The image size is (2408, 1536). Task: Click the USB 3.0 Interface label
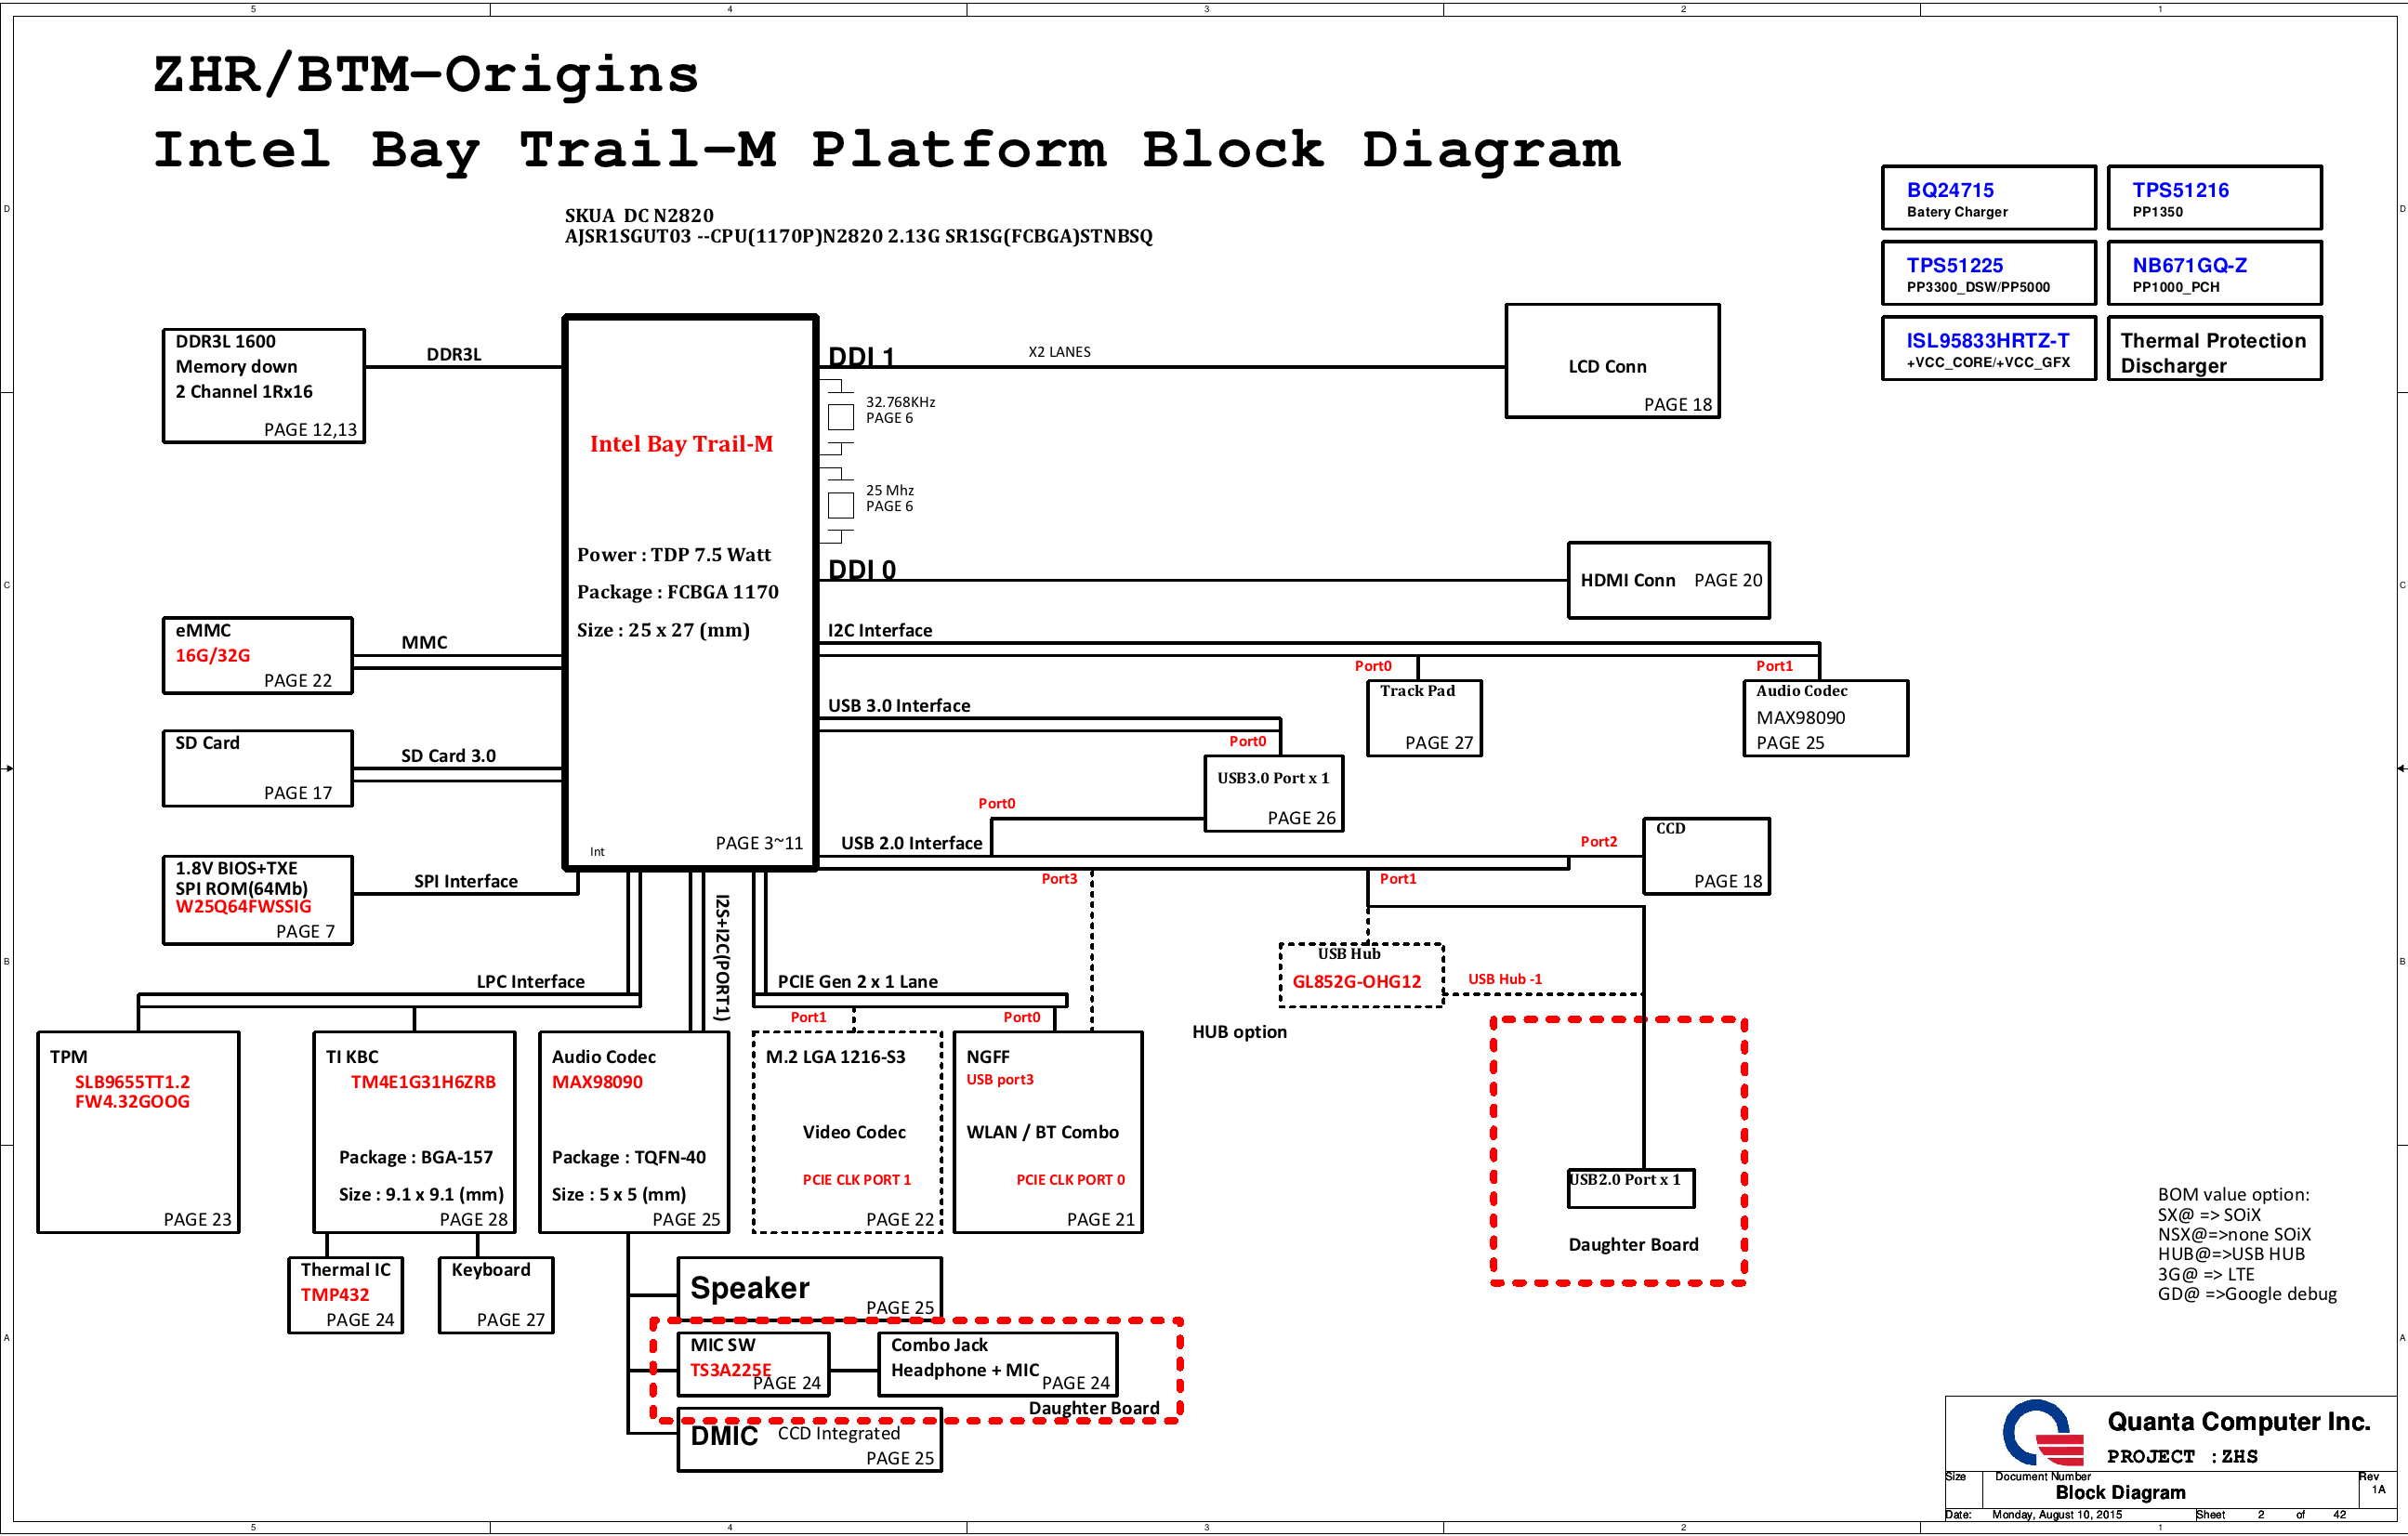(899, 705)
